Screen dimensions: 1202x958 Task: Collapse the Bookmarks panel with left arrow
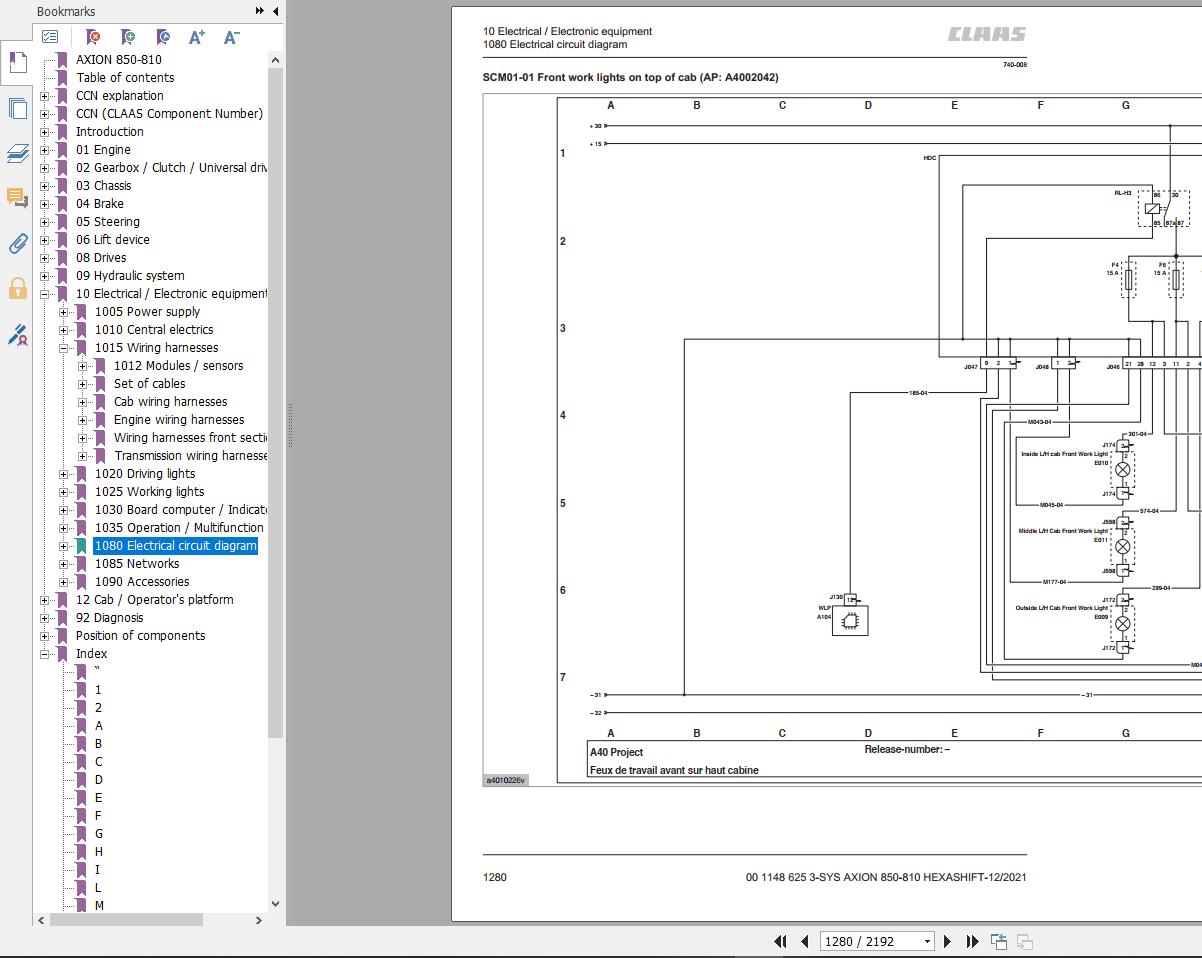point(273,11)
